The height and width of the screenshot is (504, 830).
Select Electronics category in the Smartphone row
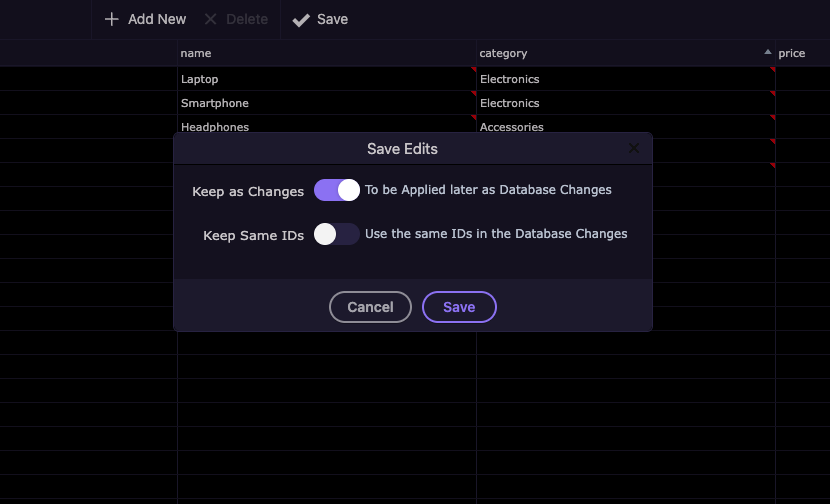point(510,103)
